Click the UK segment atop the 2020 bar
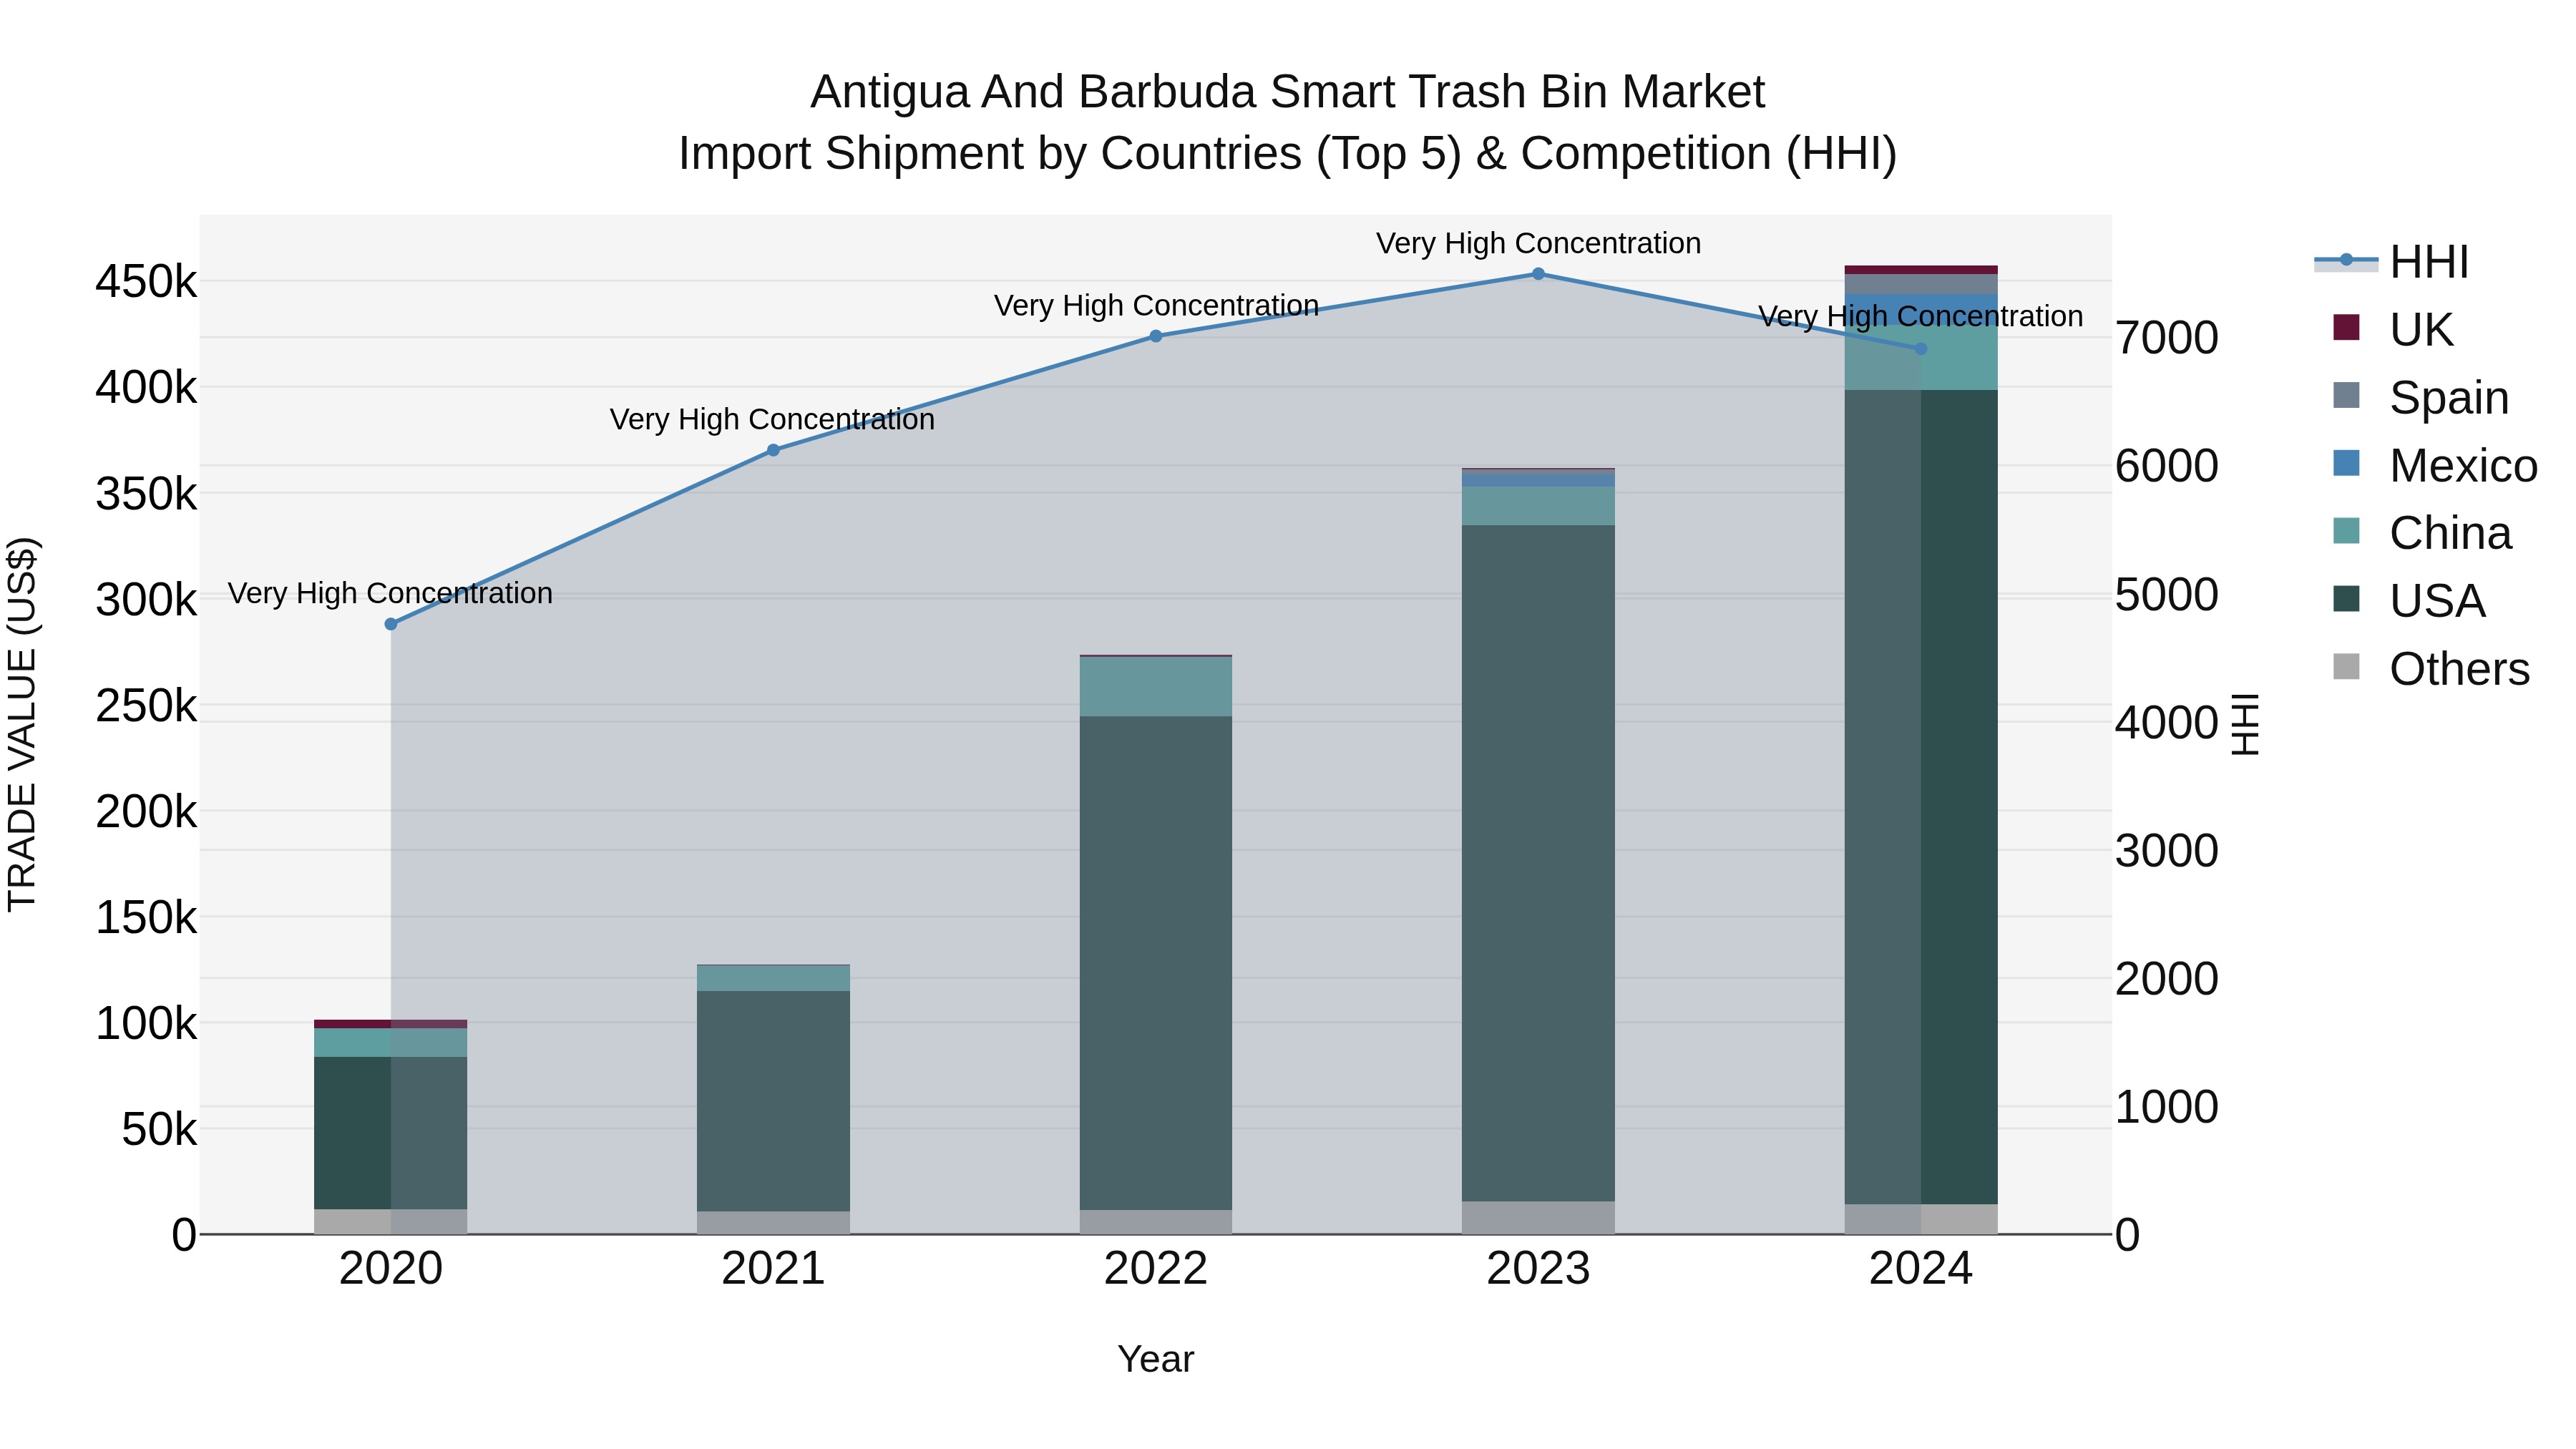The image size is (2576, 1449). (391, 1024)
